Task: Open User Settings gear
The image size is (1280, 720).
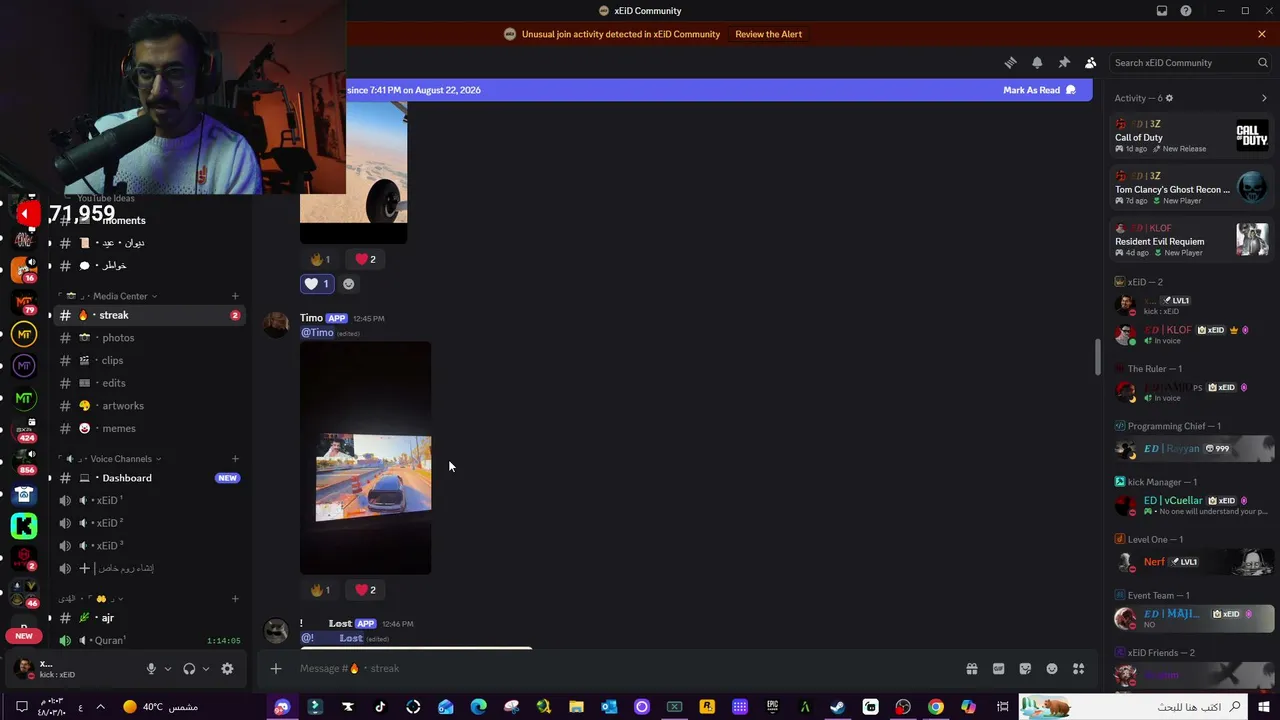Action: (227, 669)
